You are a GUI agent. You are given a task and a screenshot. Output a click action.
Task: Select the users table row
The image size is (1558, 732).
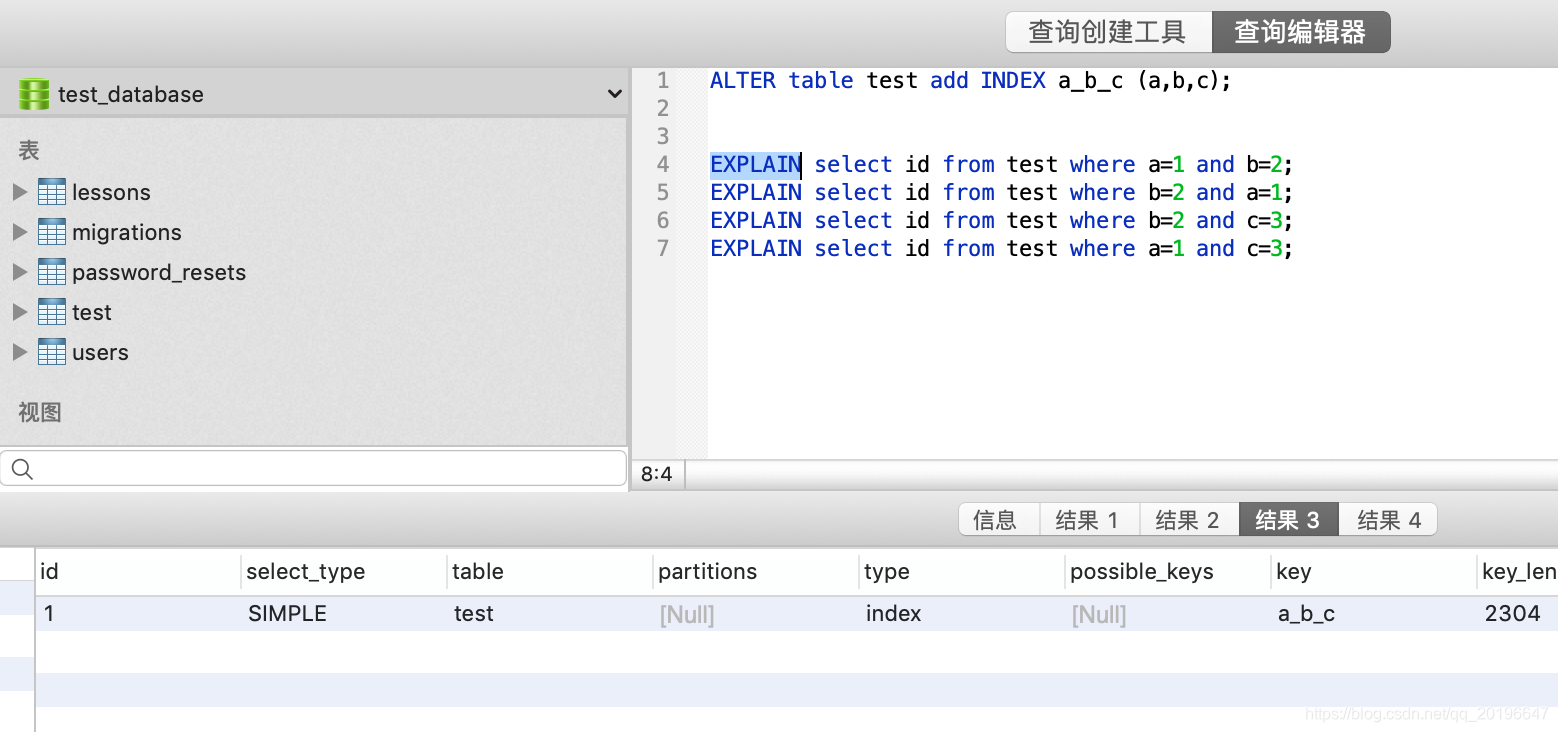[314, 352]
